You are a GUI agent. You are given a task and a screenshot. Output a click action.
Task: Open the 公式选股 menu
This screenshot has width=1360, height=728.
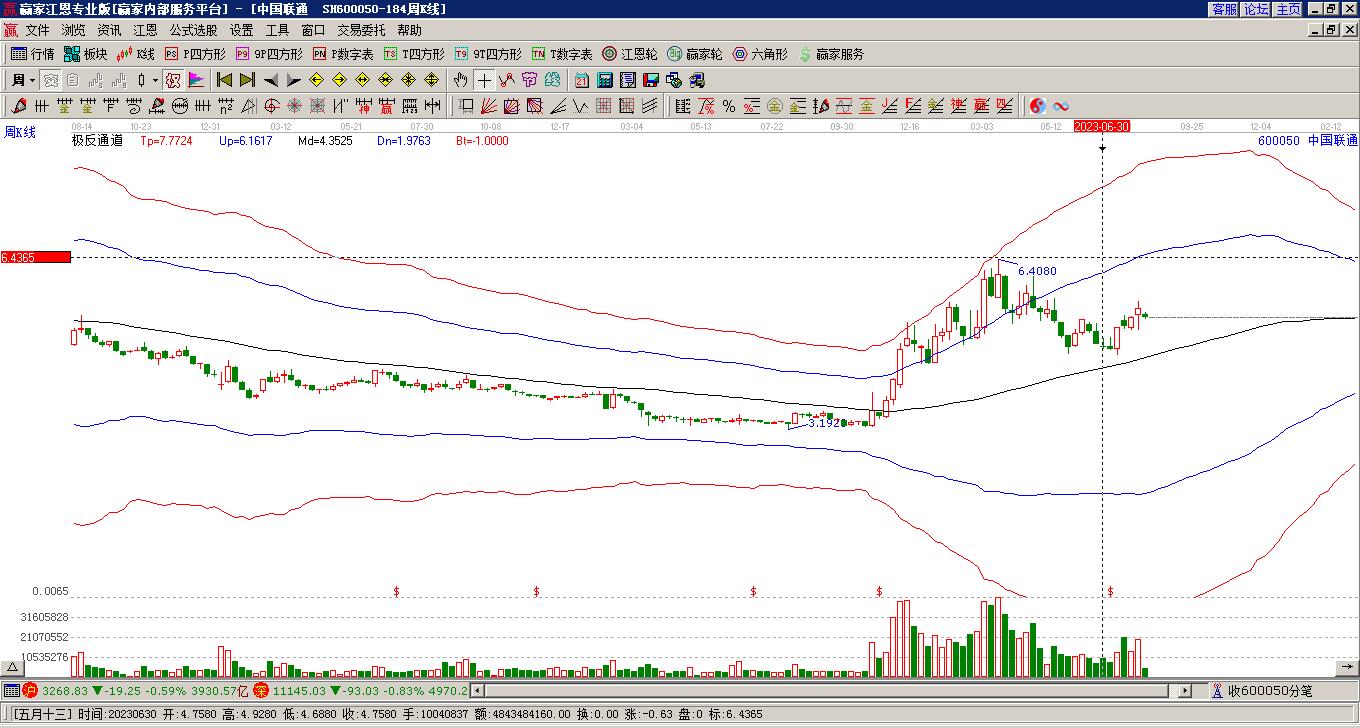click(193, 30)
